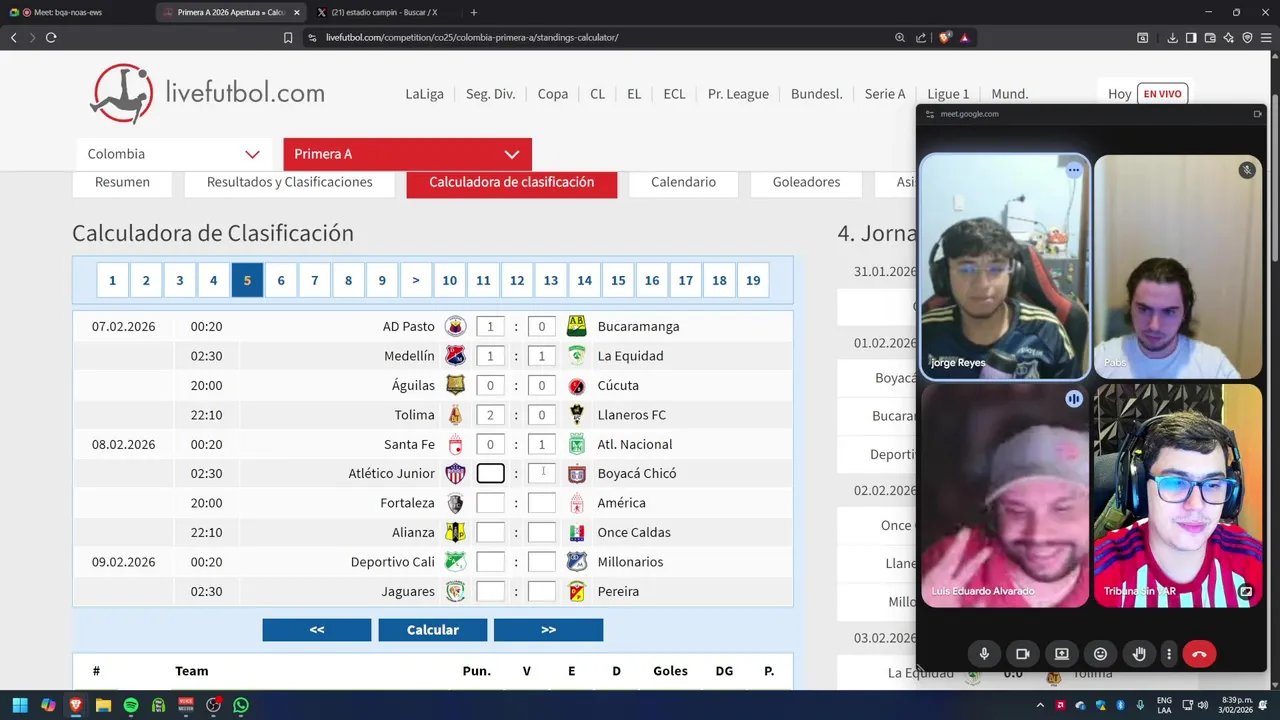Open Brave Rewards triangle icon
The image size is (1280, 720).
pos(965,37)
